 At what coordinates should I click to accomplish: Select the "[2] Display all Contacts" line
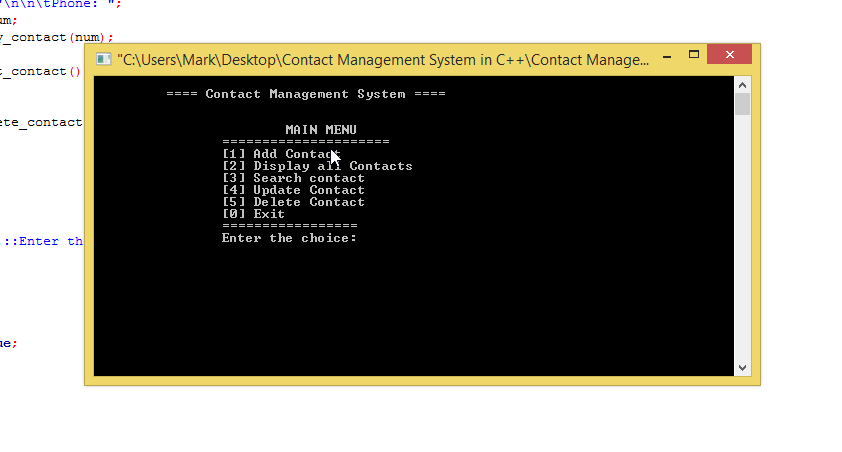(x=317, y=166)
